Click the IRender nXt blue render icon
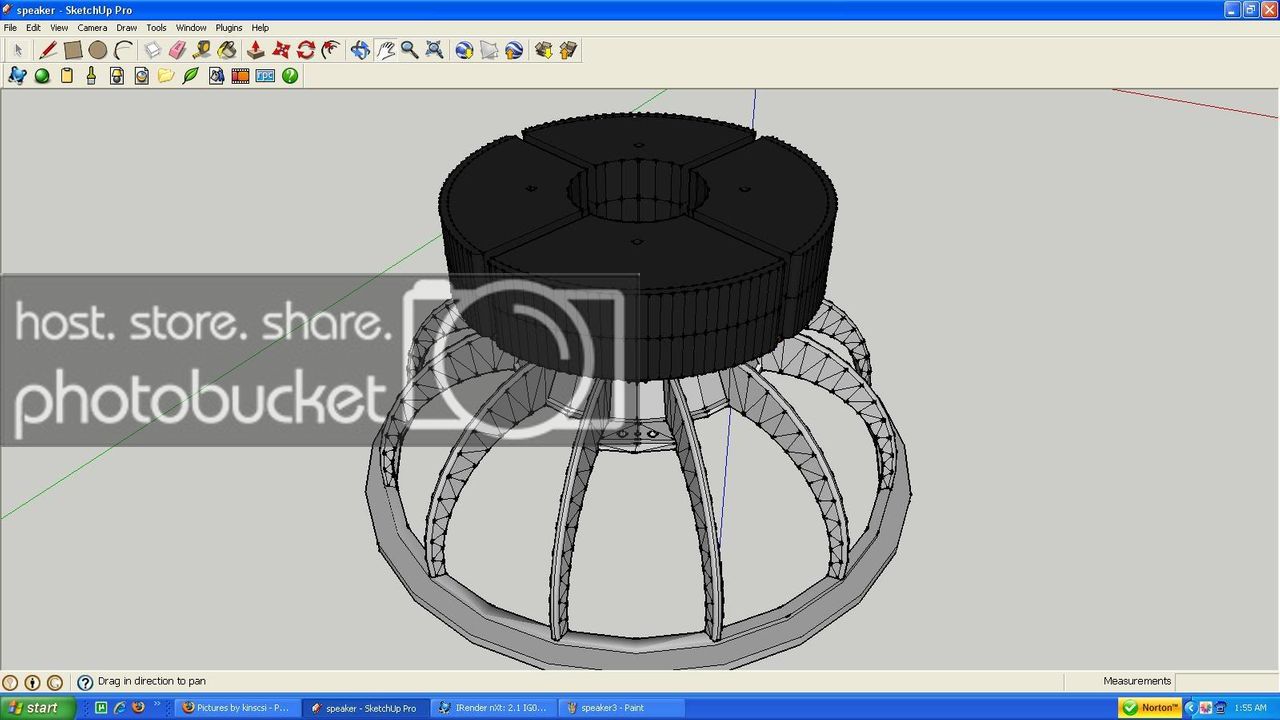The height and width of the screenshot is (720, 1280). pyautogui.click(x=17, y=75)
